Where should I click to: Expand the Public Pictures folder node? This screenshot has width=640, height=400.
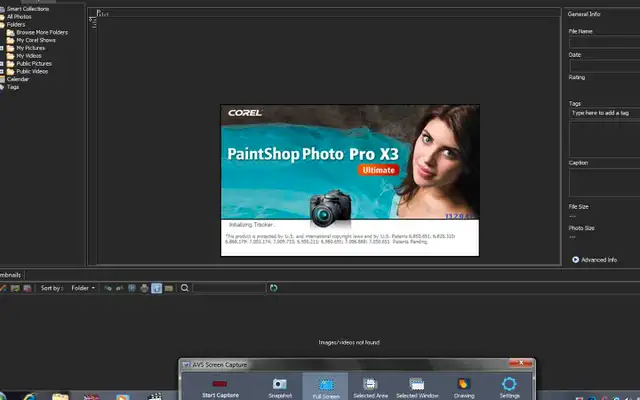point(2,64)
